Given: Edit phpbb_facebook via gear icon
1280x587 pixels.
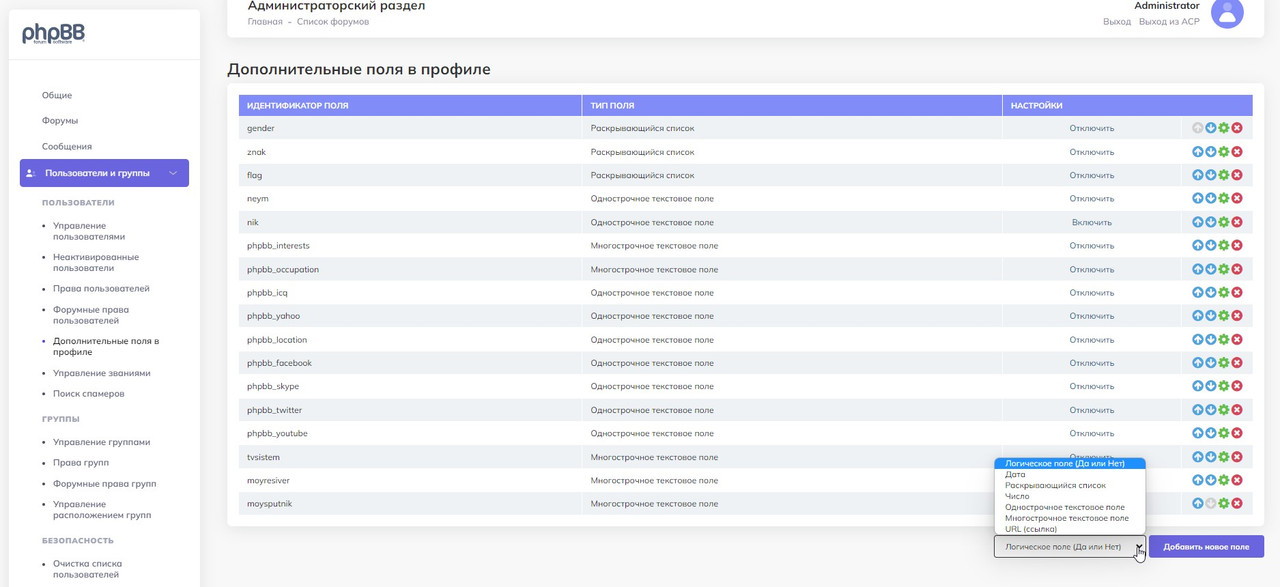Looking at the screenshot, I should [x=1224, y=363].
